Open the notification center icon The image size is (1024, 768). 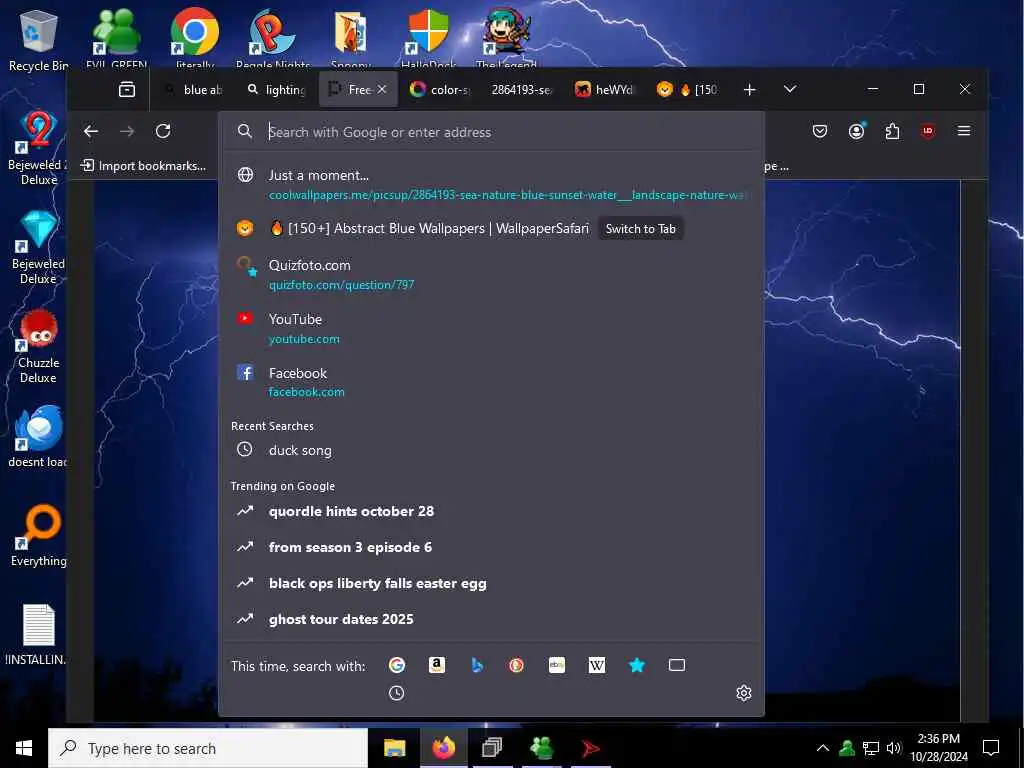click(x=991, y=748)
